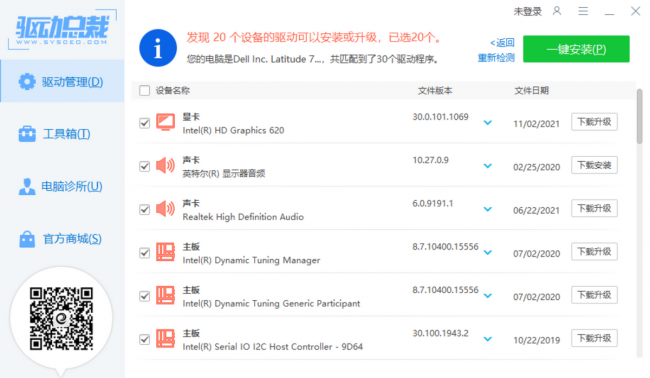Click the driver list vertical scrollbar
The image size is (650, 378).
pos(640,116)
